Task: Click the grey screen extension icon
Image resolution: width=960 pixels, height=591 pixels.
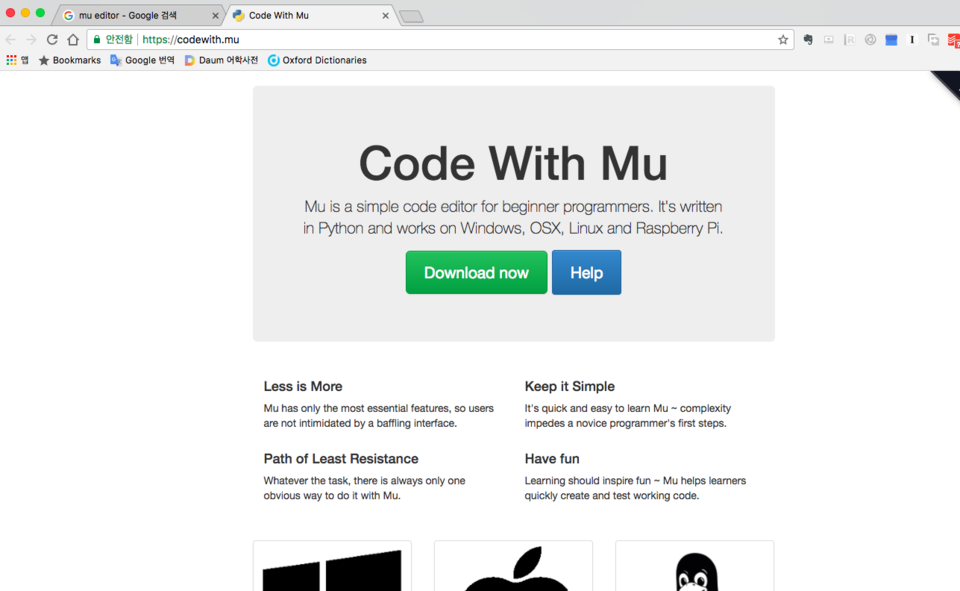Action: point(828,40)
